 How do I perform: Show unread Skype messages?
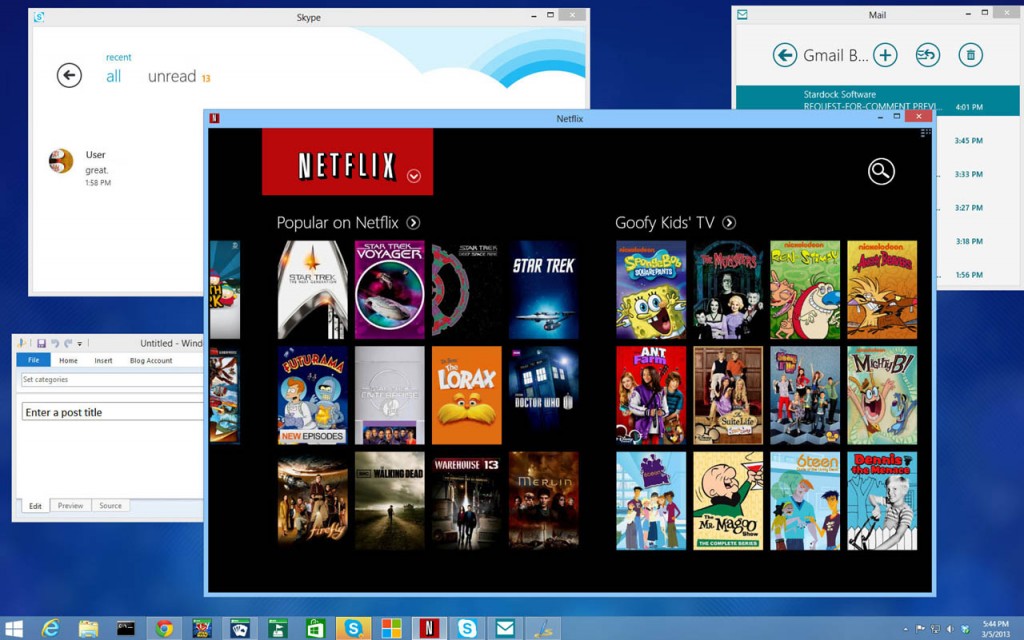[172, 76]
